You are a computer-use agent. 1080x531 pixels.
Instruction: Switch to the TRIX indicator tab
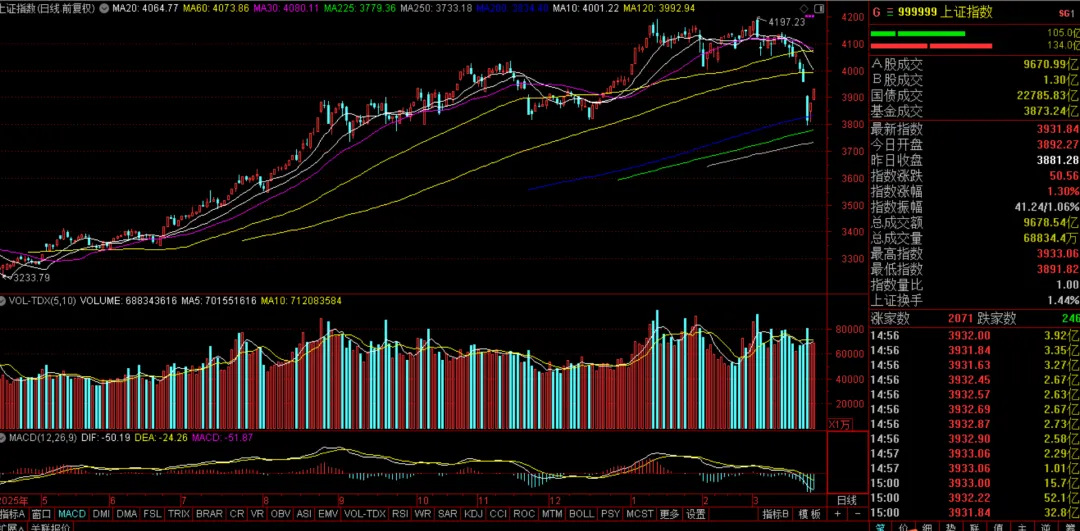(179, 514)
